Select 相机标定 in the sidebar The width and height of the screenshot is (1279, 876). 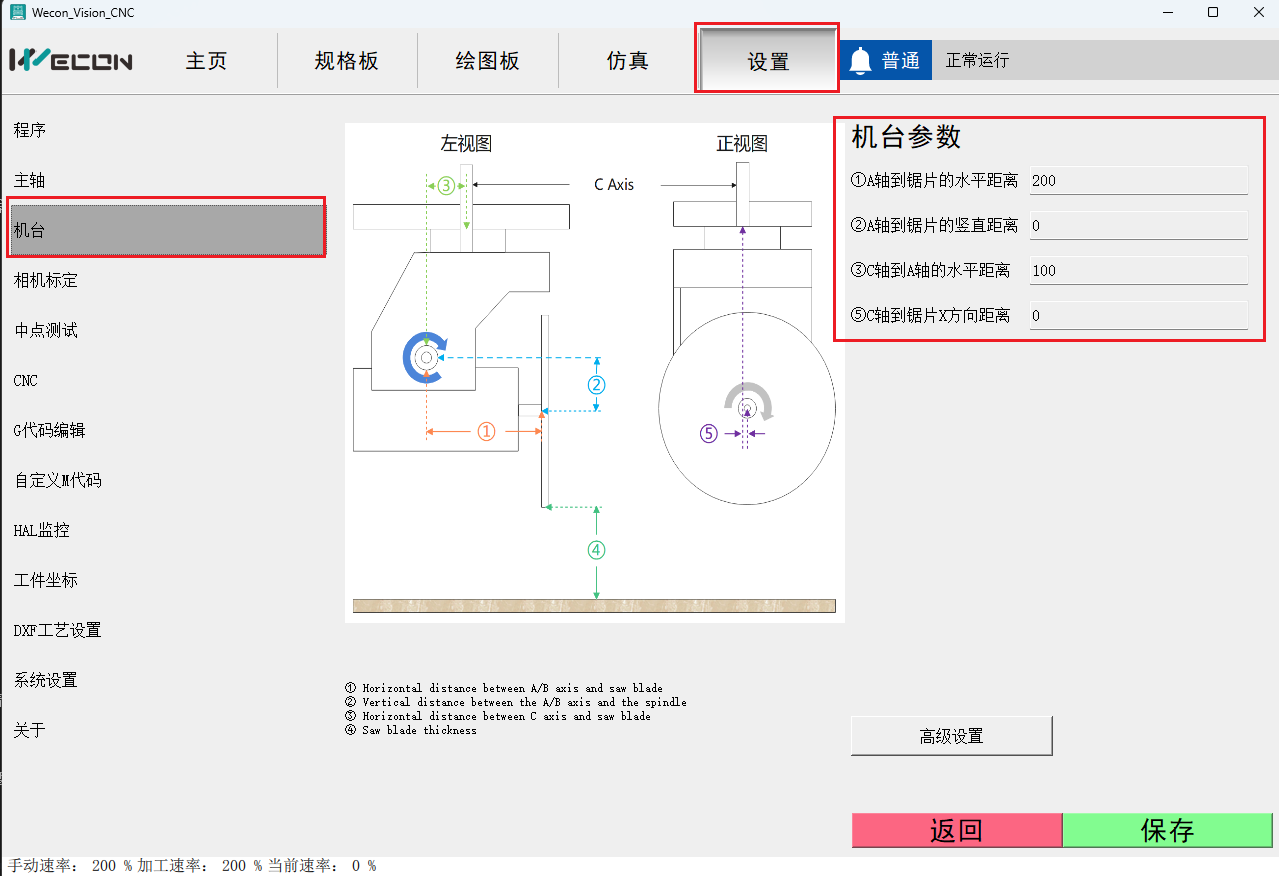[46, 280]
